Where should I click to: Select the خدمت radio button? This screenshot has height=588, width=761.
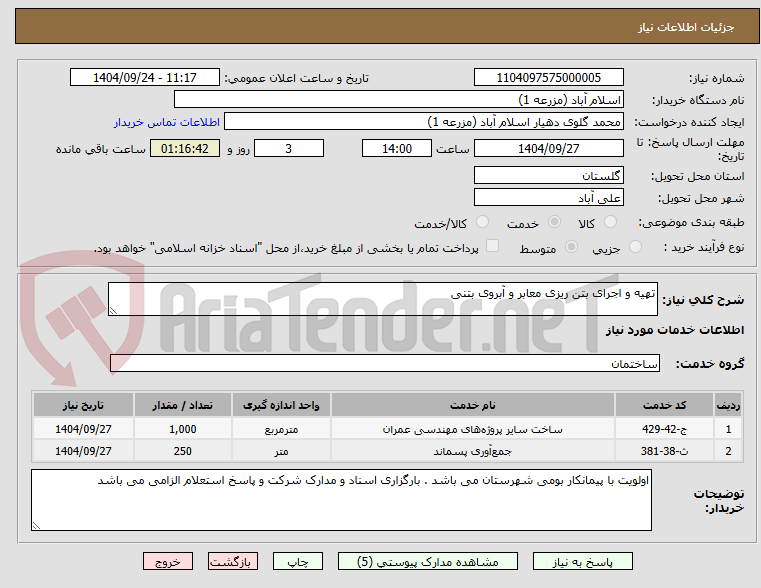pos(554,222)
